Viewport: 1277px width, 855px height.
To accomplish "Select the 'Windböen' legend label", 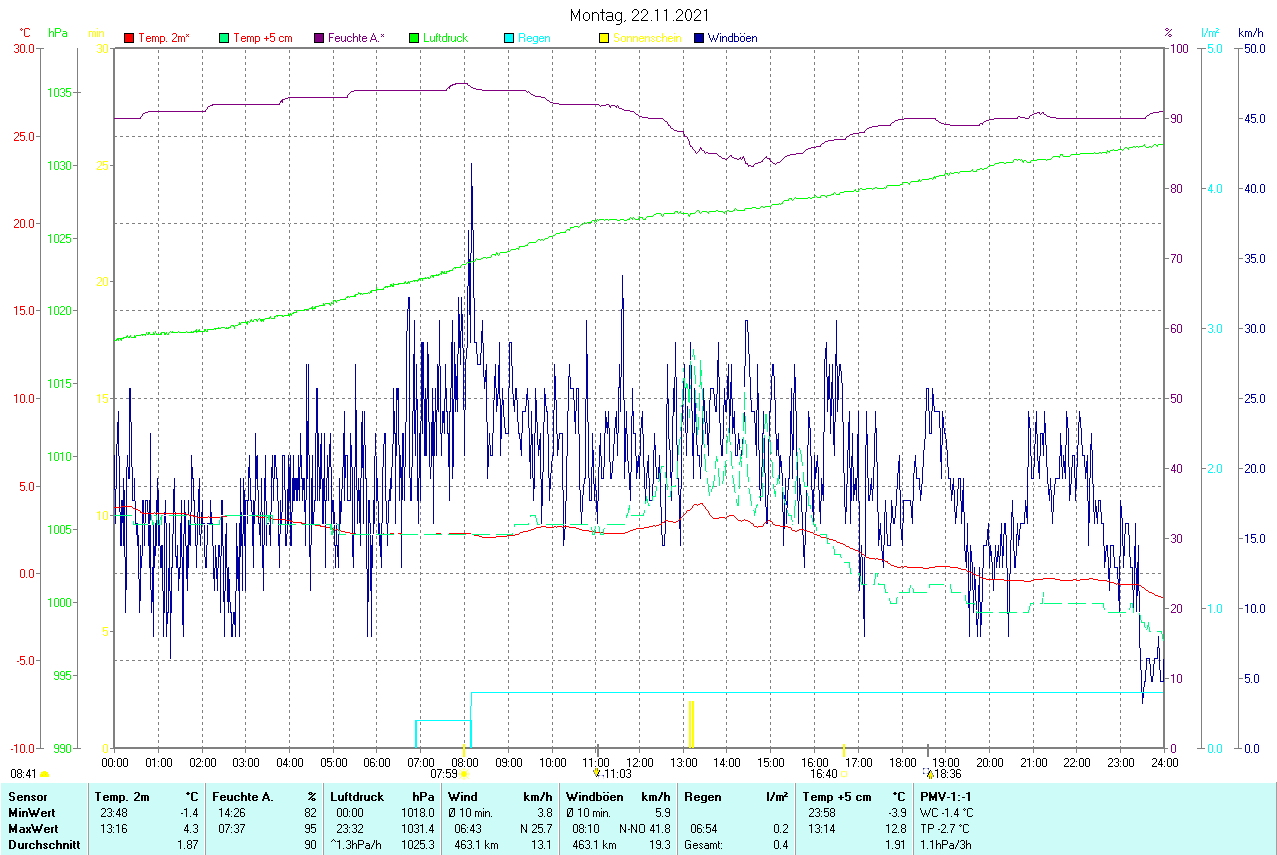I will pyautogui.click(x=732, y=38).
